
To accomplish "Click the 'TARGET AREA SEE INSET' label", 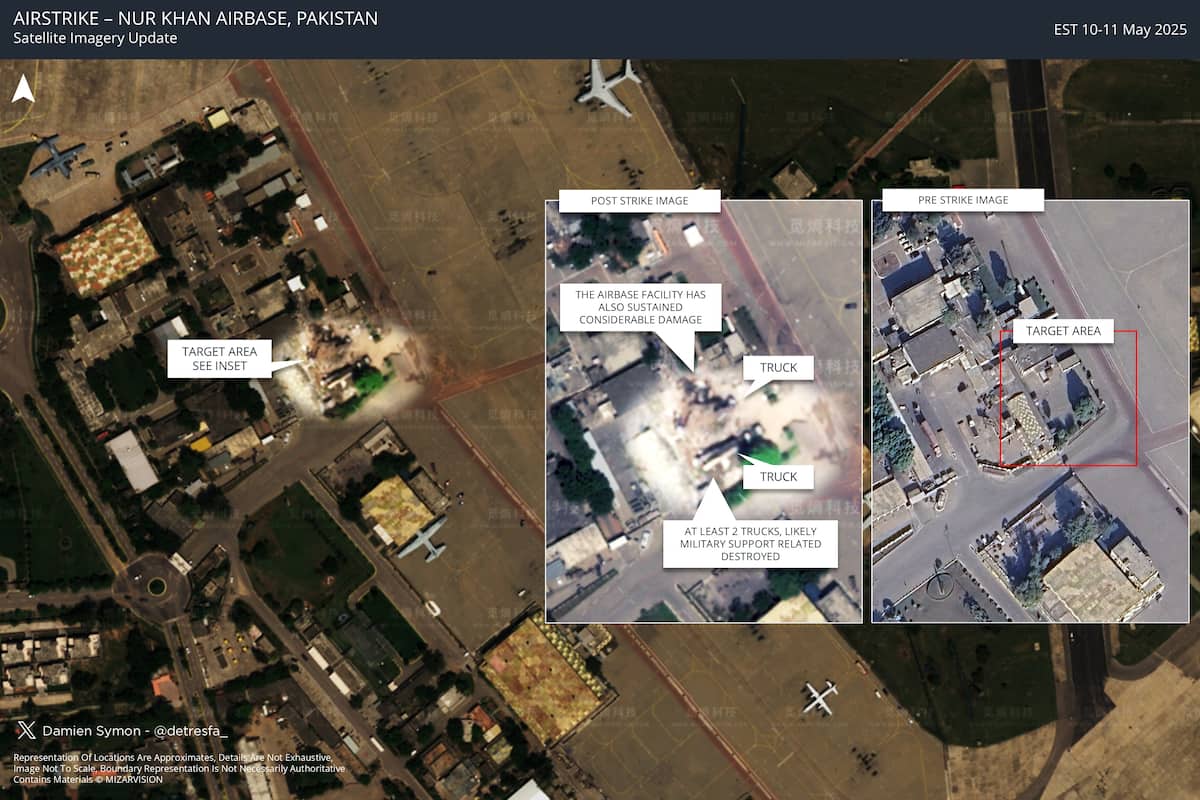I will 219,359.
